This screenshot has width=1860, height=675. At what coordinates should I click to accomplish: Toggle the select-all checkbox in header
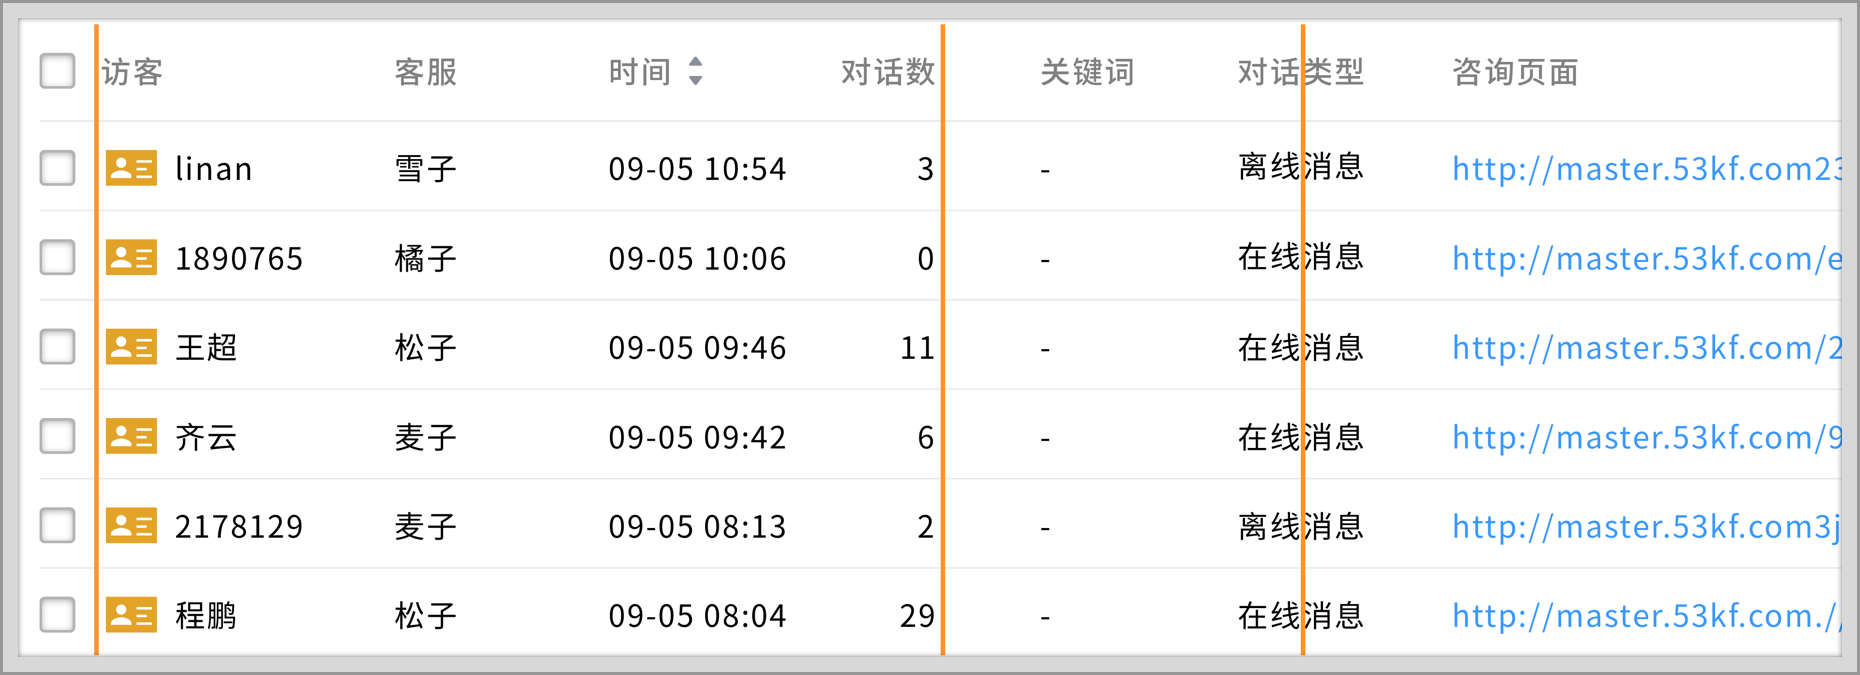[58, 71]
